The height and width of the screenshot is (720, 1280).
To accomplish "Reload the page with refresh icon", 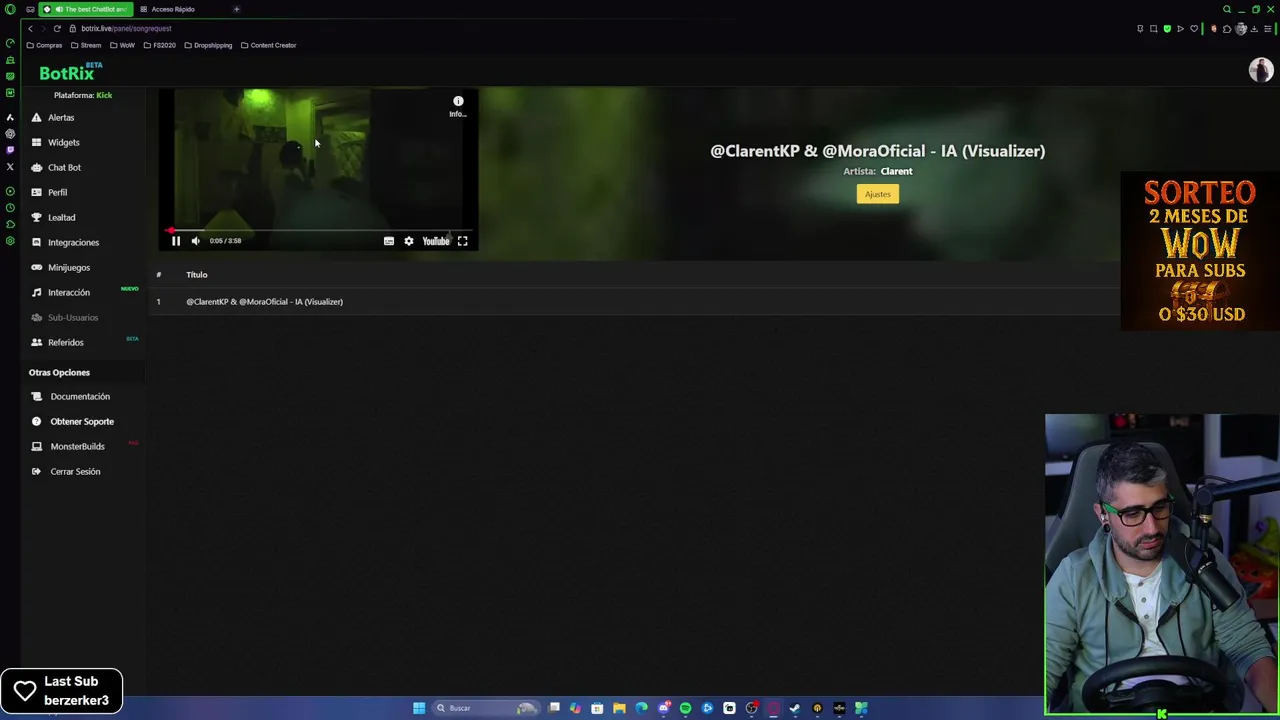I will click(x=57, y=28).
